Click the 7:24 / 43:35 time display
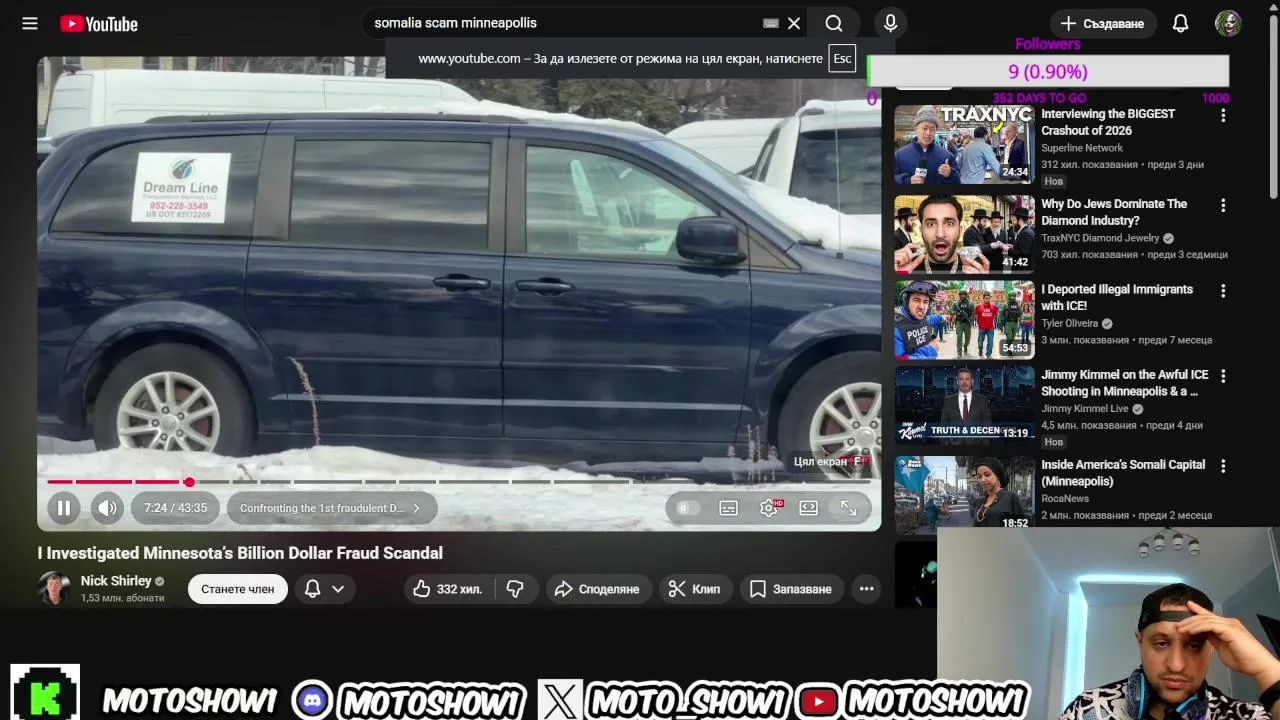This screenshot has height=720, width=1280. point(175,508)
